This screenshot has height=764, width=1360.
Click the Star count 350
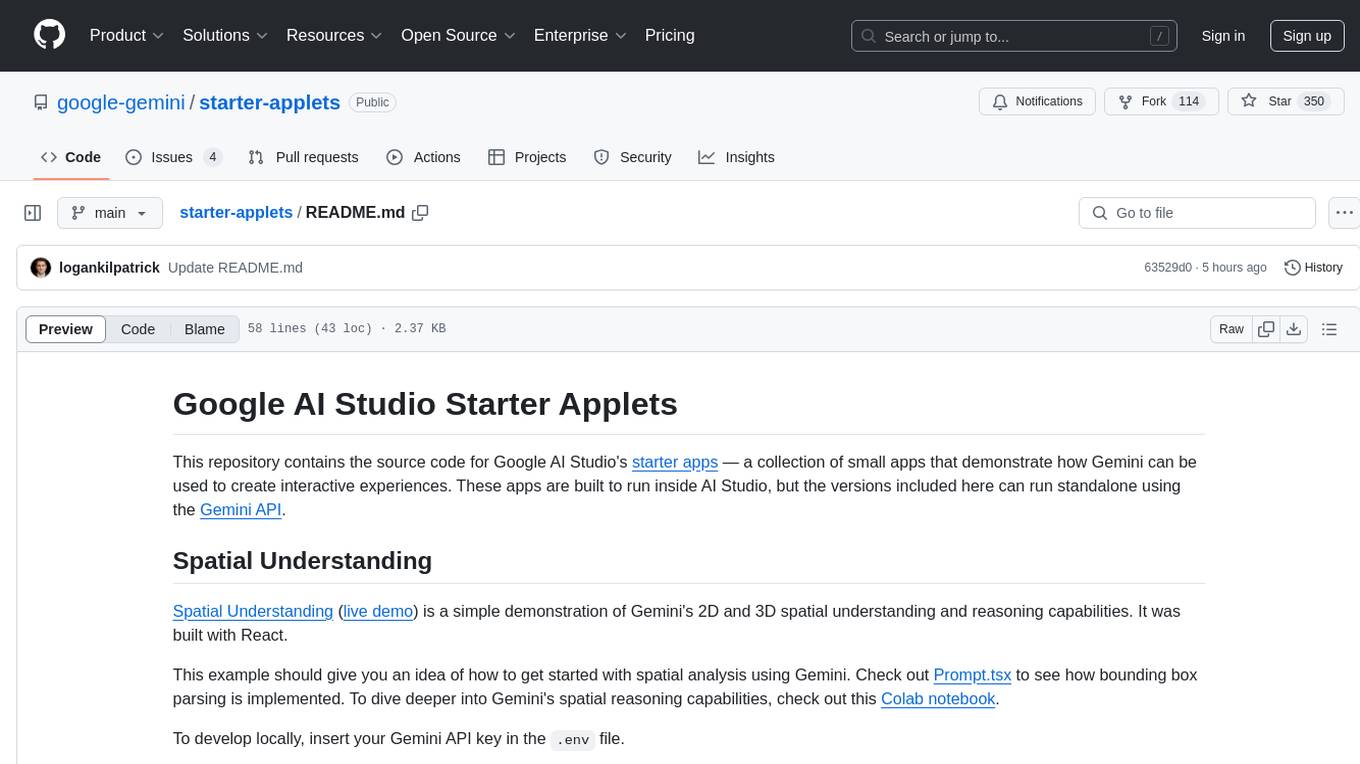1314,102
